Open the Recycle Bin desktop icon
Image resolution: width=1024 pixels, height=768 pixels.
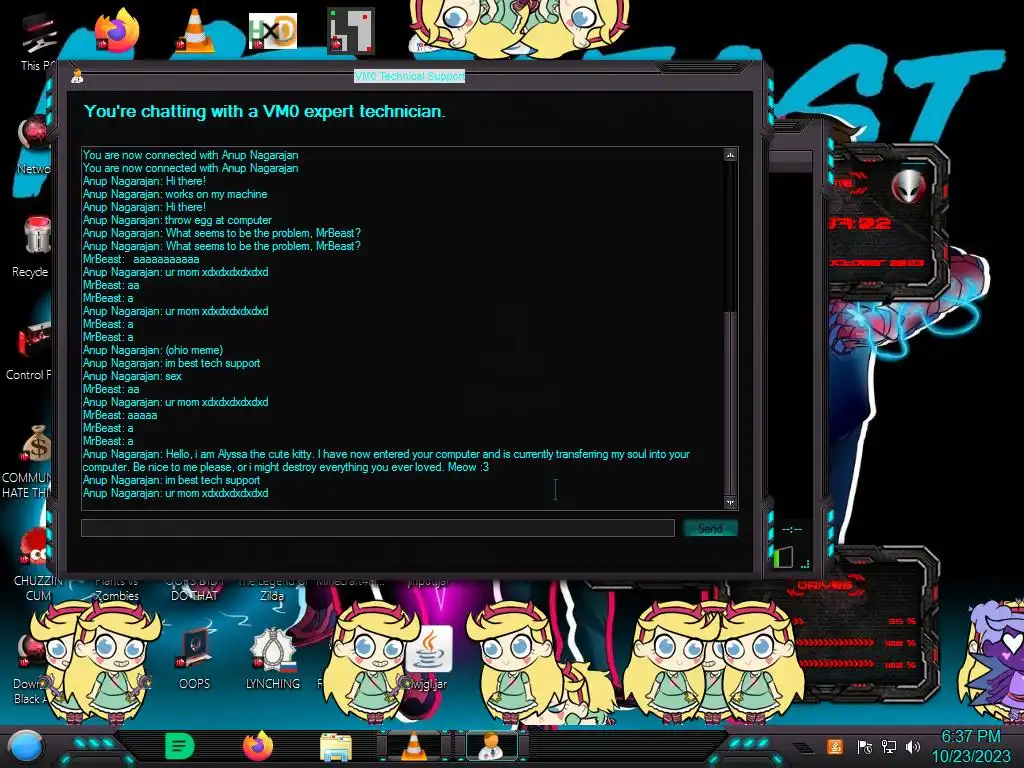tap(37, 247)
